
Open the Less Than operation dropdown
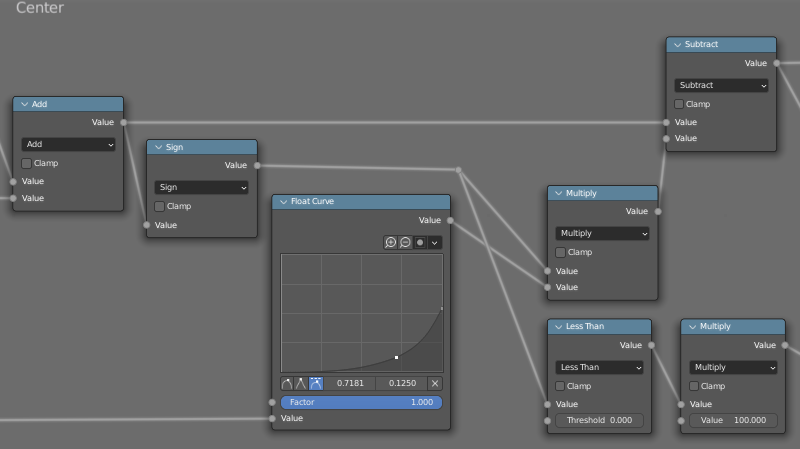[x=600, y=367]
